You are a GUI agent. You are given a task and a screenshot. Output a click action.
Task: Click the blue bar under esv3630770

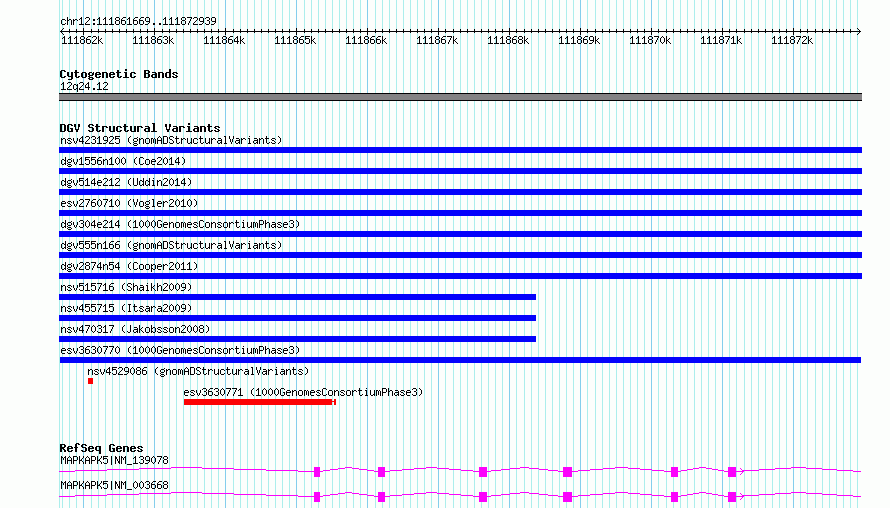click(460, 360)
